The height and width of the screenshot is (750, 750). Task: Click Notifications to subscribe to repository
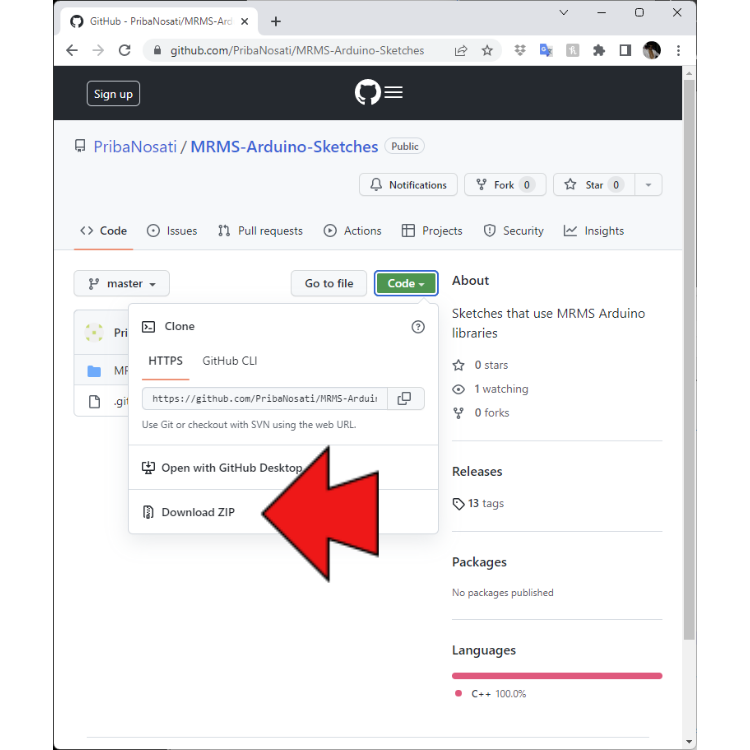pos(408,185)
